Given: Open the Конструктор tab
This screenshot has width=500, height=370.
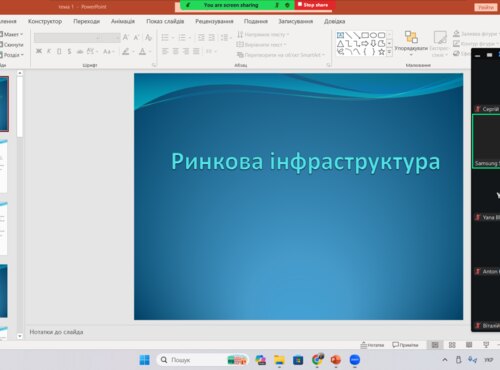Looking at the screenshot, I should (45, 21).
